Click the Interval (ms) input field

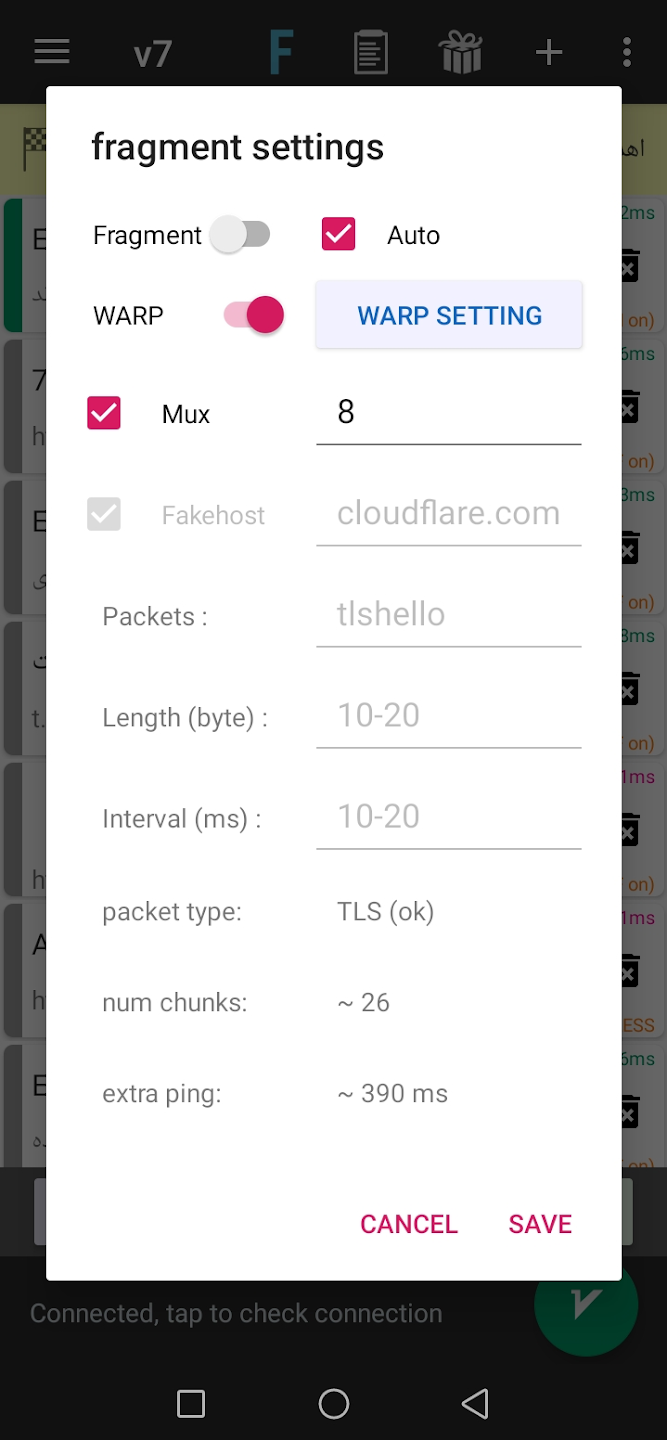(x=448, y=816)
